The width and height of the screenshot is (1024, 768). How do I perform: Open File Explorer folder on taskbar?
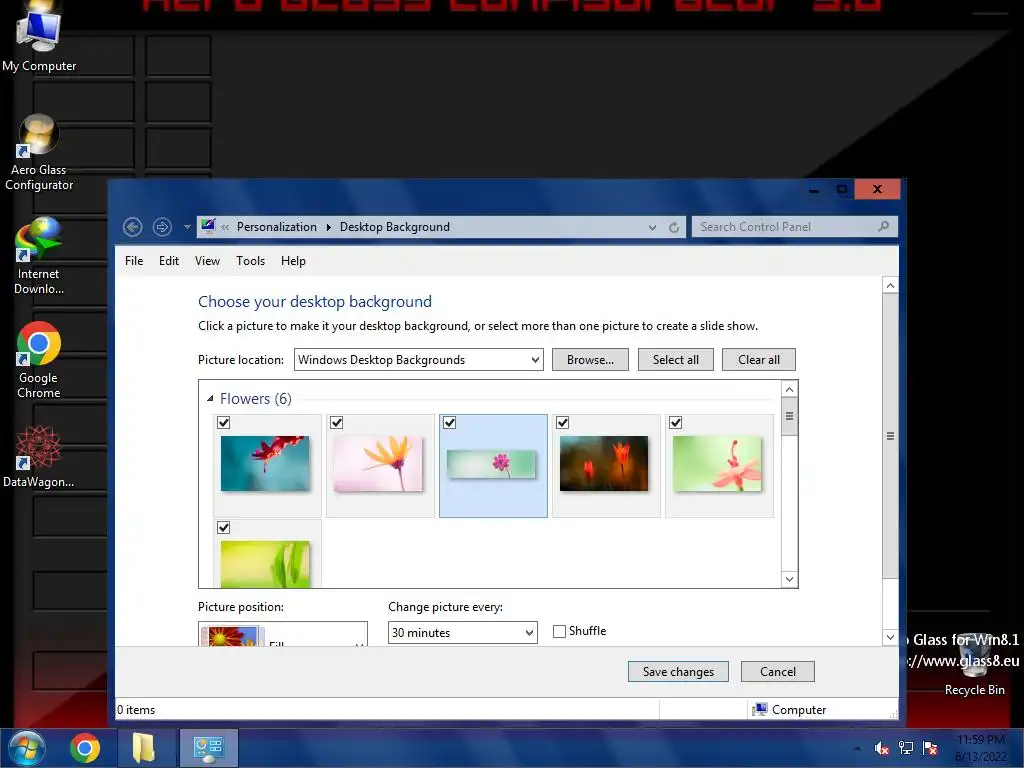point(144,748)
